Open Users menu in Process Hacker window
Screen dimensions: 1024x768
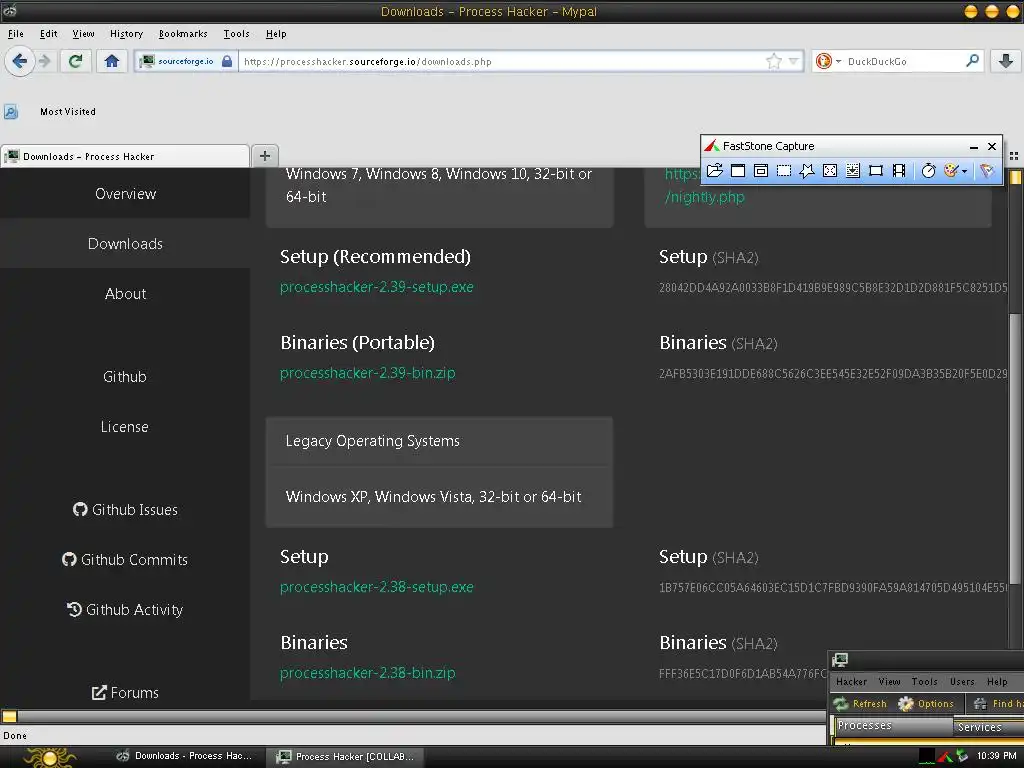pos(962,682)
